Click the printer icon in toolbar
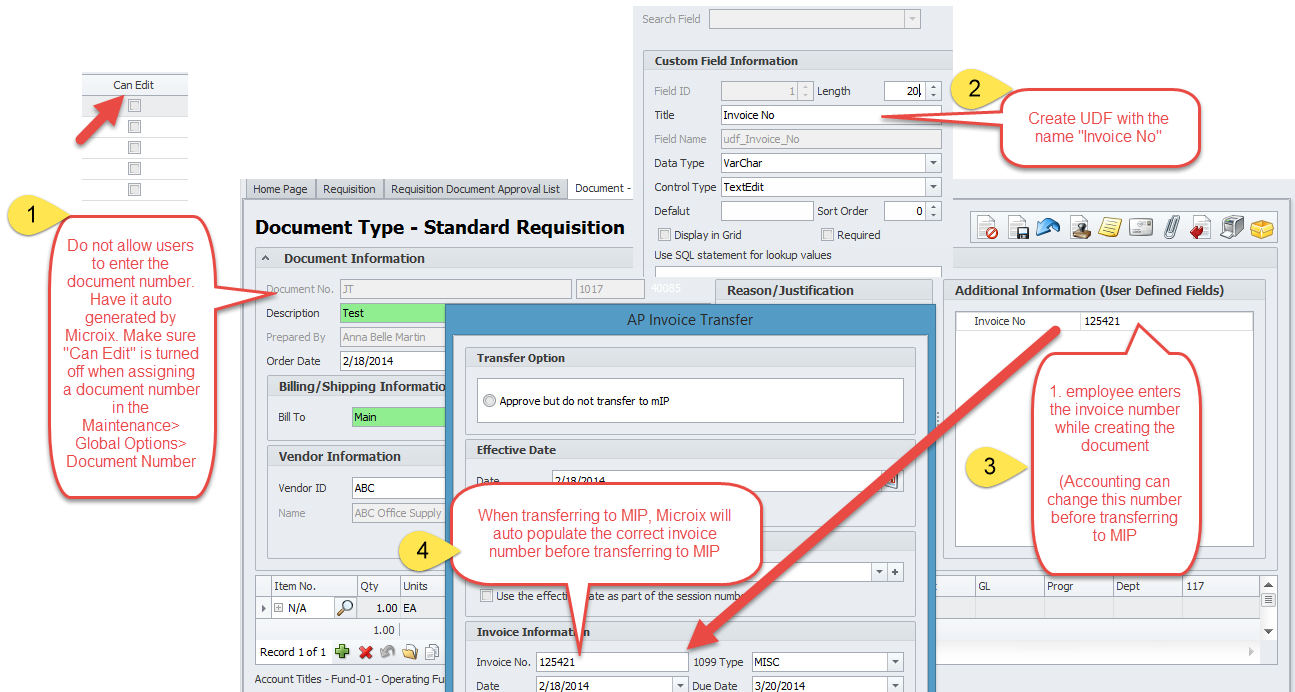The width and height of the screenshot is (1295, 692). coord(1232,228)
